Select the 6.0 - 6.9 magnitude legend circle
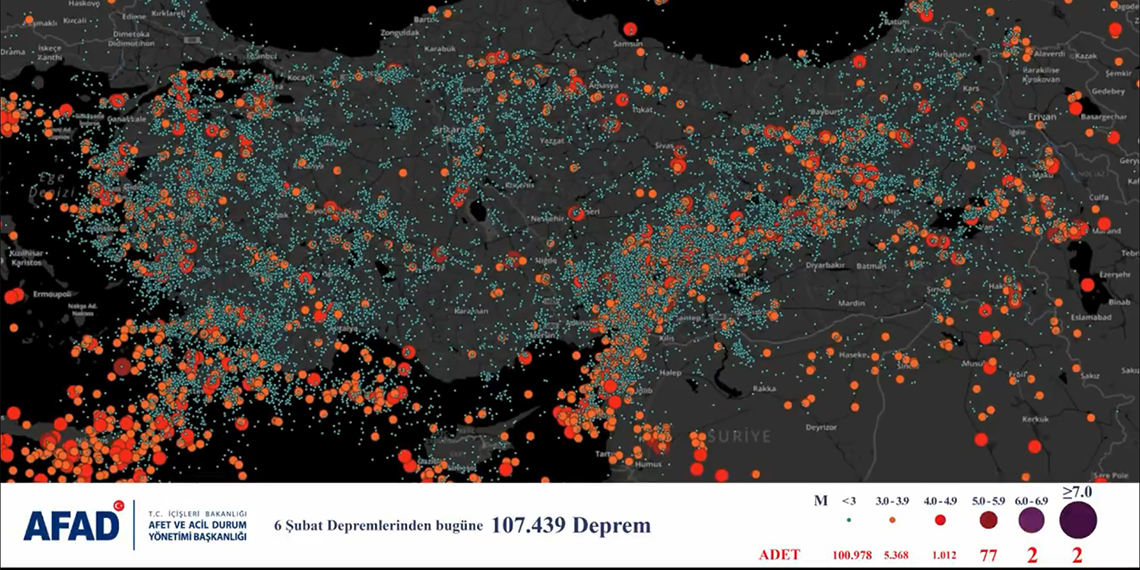The image size is (1140, 570). pyautogui.click(x=1031, y=520)
